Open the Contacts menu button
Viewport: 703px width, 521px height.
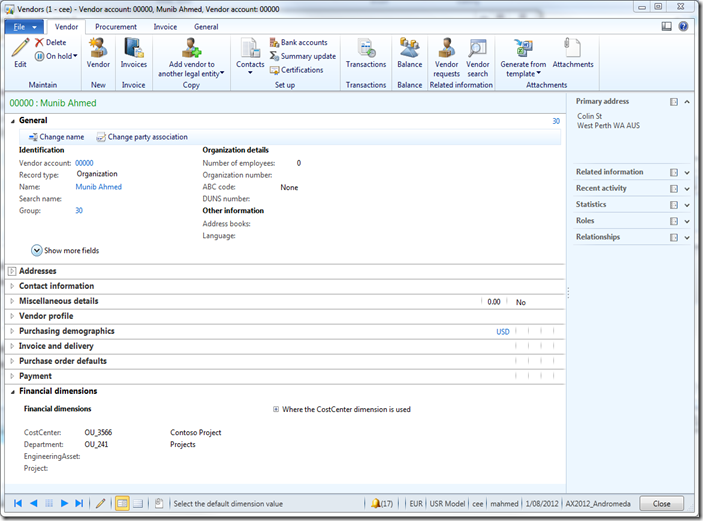tap(250, 56)
